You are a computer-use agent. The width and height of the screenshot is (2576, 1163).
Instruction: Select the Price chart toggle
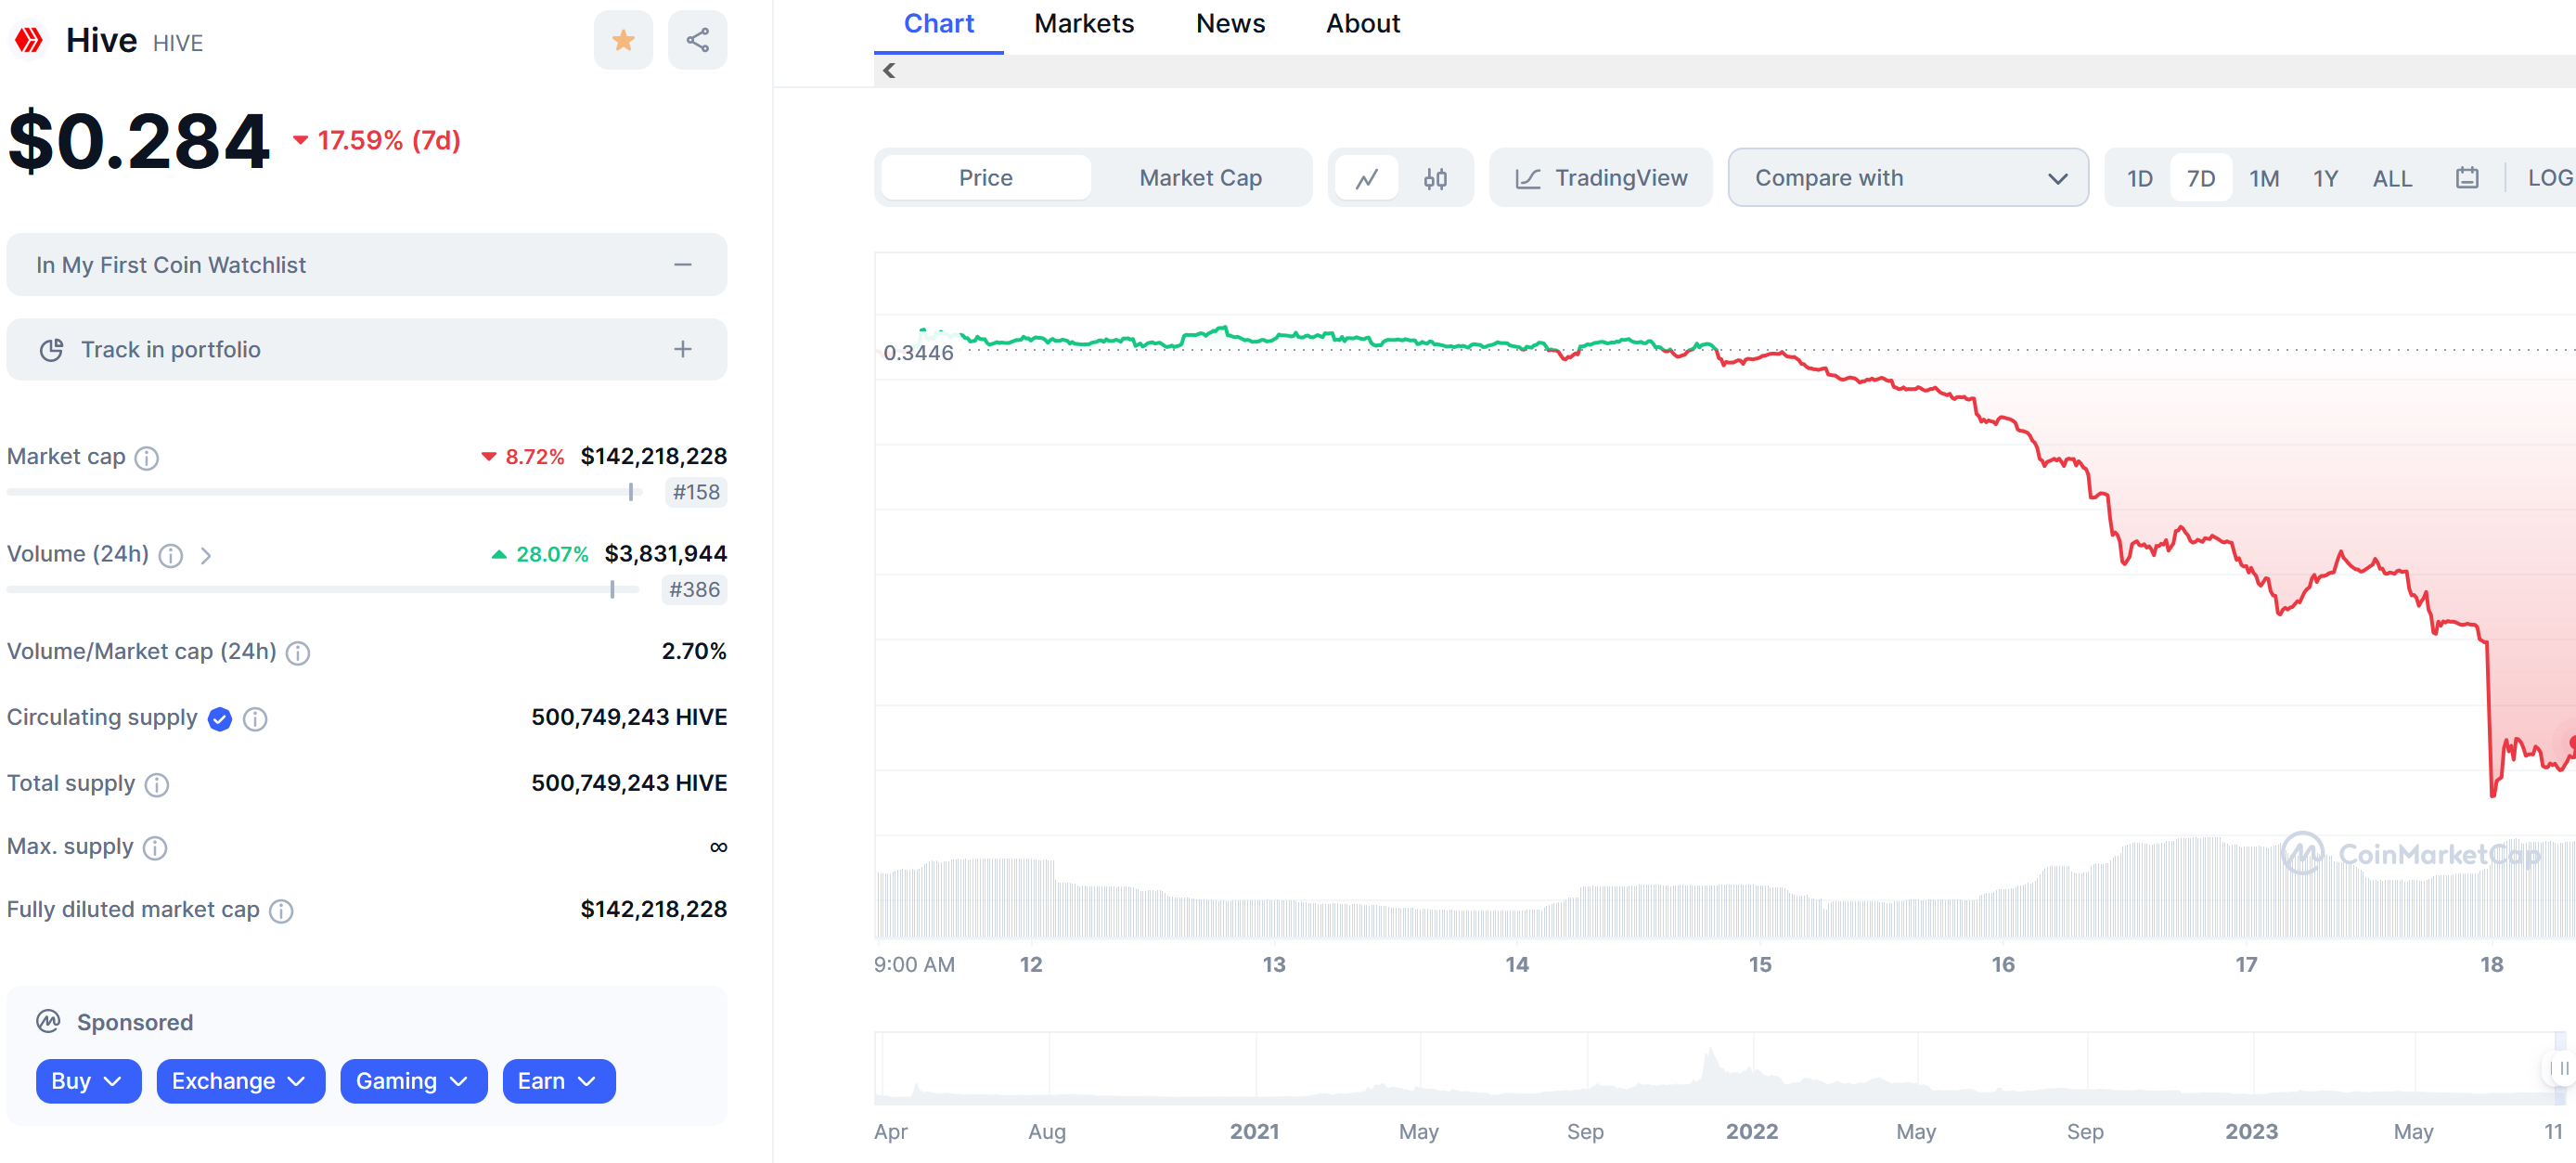pyautogui.click(x=985, y=178)
